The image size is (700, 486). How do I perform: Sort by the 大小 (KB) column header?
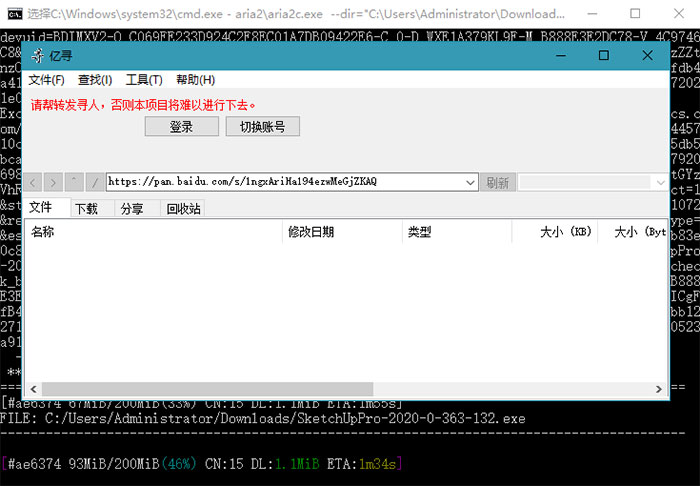tap(554, 232)
